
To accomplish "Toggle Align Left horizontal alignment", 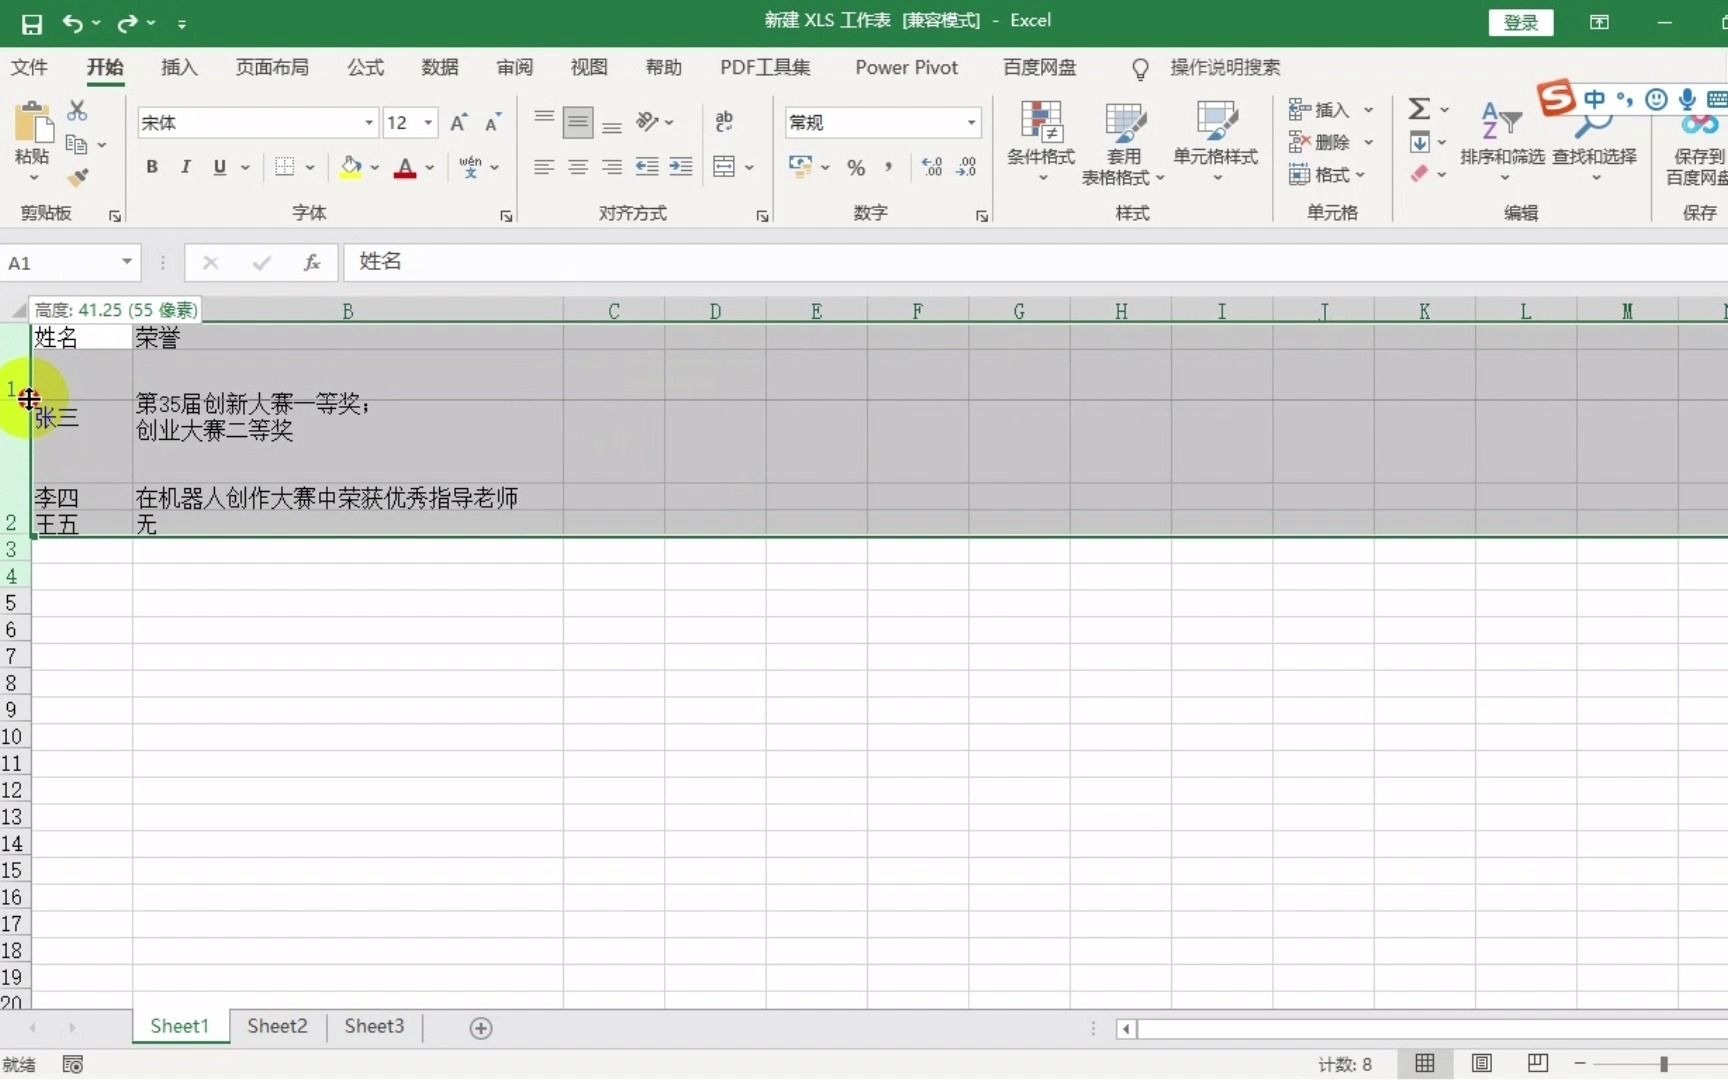I will click(544, 167).
